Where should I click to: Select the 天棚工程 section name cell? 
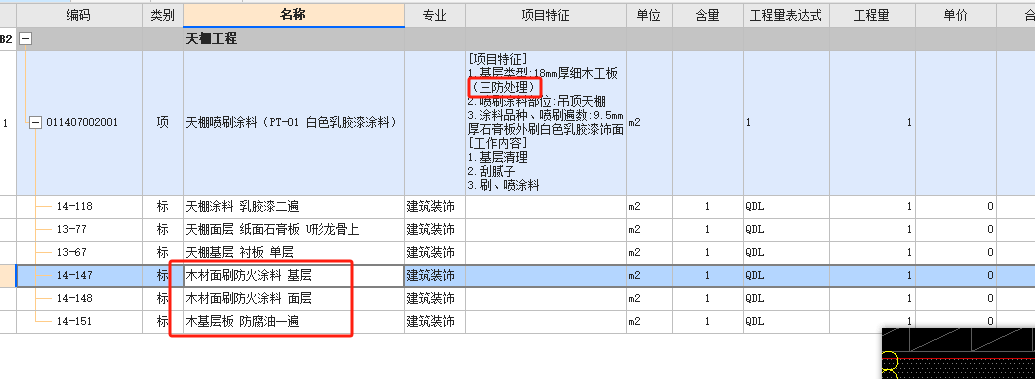point(294,40)
